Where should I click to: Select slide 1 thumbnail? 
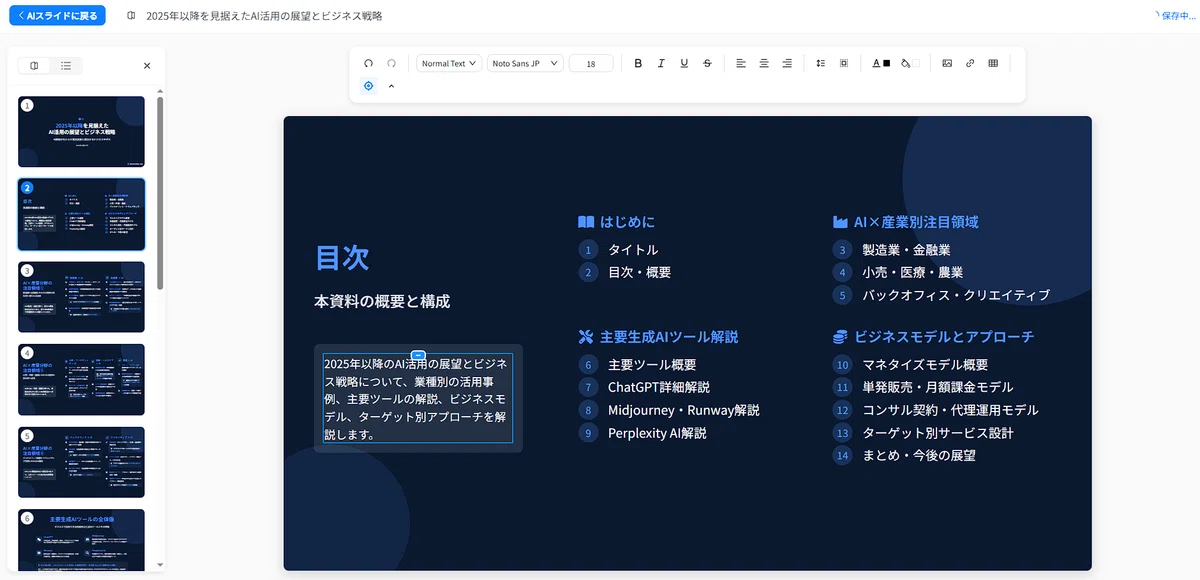point(81,131)
